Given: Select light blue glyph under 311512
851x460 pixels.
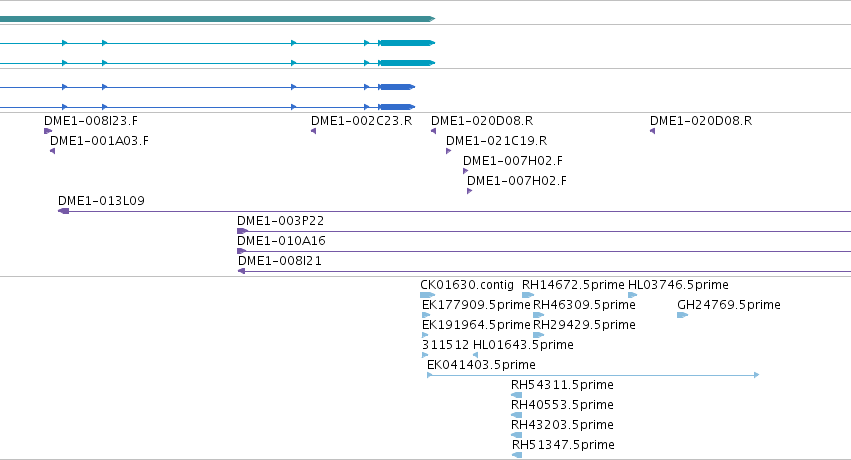Looking at the screenshot, I should (425, 355).
